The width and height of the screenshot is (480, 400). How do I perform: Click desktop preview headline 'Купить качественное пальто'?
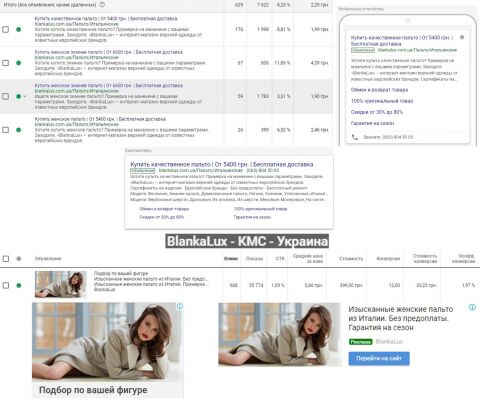(x=222, y=164)
